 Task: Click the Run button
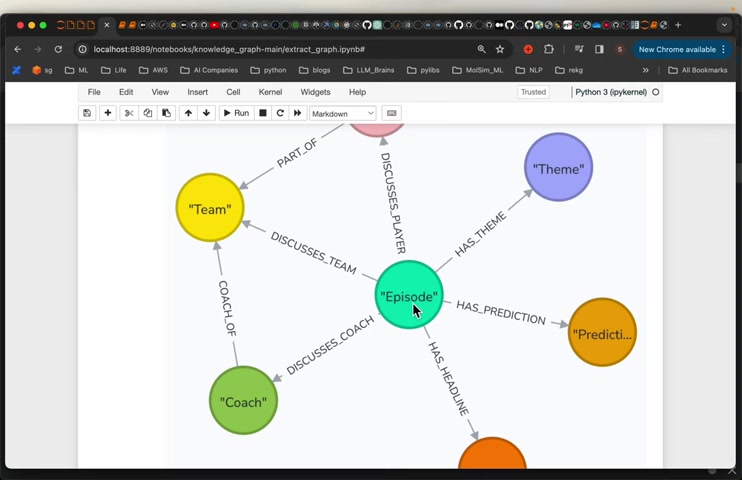pos(236,113)
